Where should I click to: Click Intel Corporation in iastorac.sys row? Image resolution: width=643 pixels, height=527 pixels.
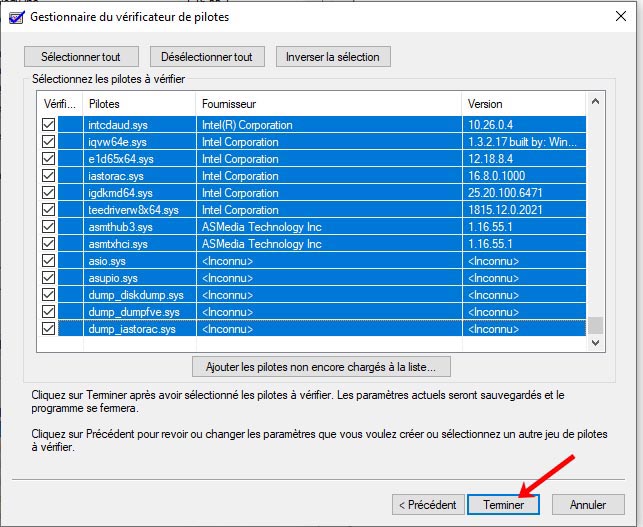pos(240,176)
